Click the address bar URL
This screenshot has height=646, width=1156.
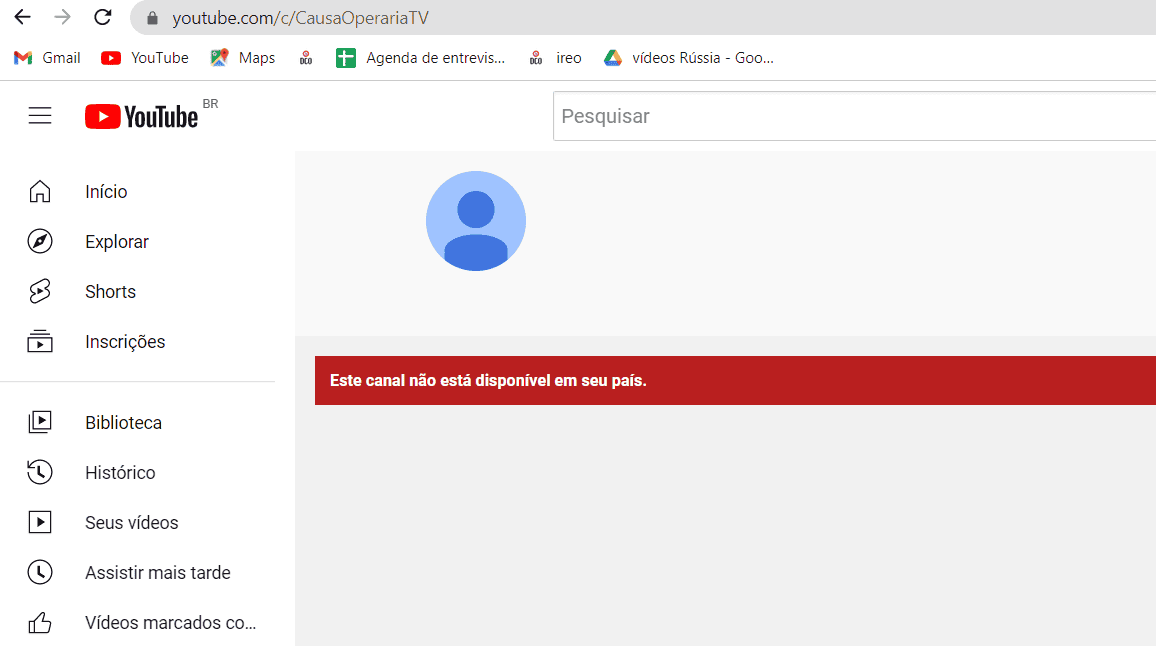(300, 18)
